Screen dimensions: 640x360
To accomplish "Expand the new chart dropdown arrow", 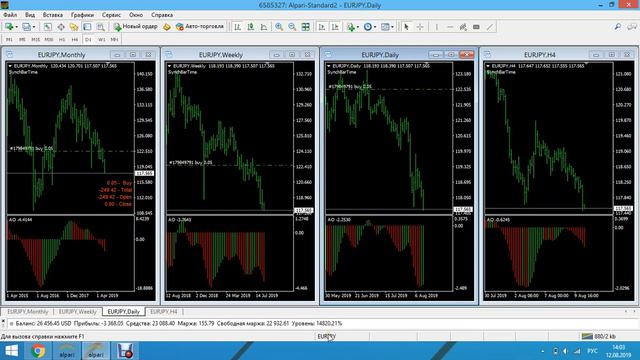I will [17, 27].
